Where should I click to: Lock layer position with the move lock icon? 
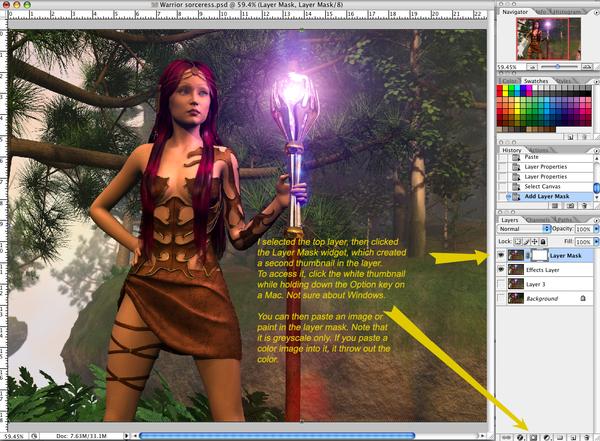(x=535, y=242)
